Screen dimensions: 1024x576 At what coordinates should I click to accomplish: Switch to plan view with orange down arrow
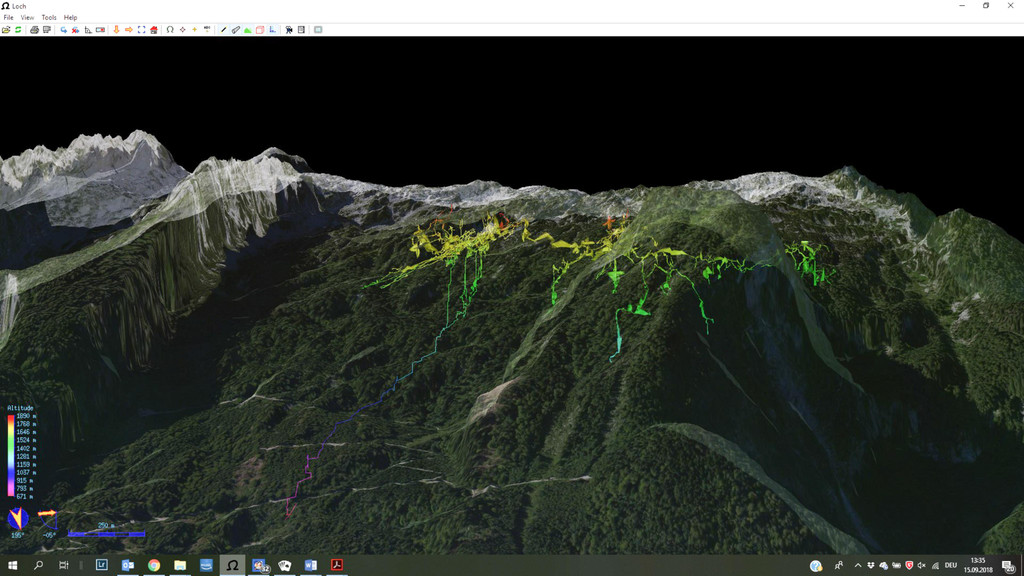tap(116, 30)
